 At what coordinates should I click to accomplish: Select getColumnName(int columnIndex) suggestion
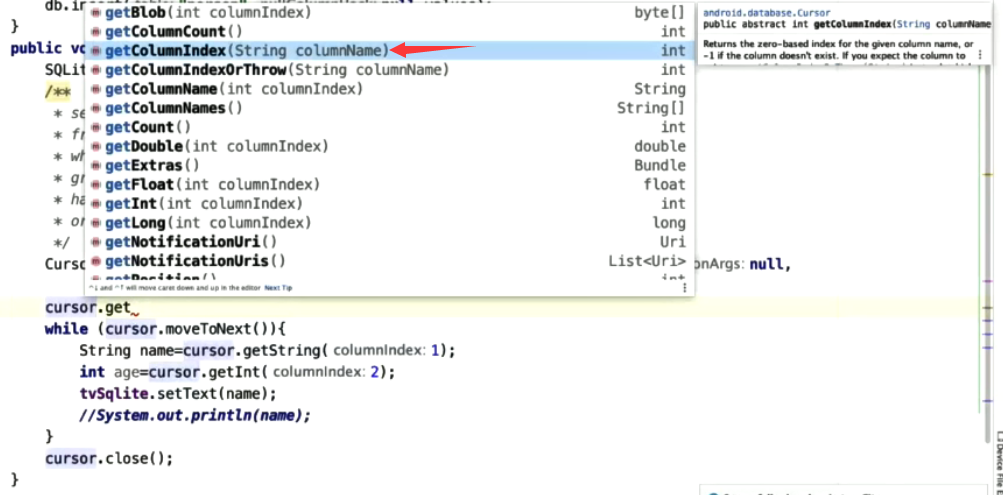coord(389,89)
